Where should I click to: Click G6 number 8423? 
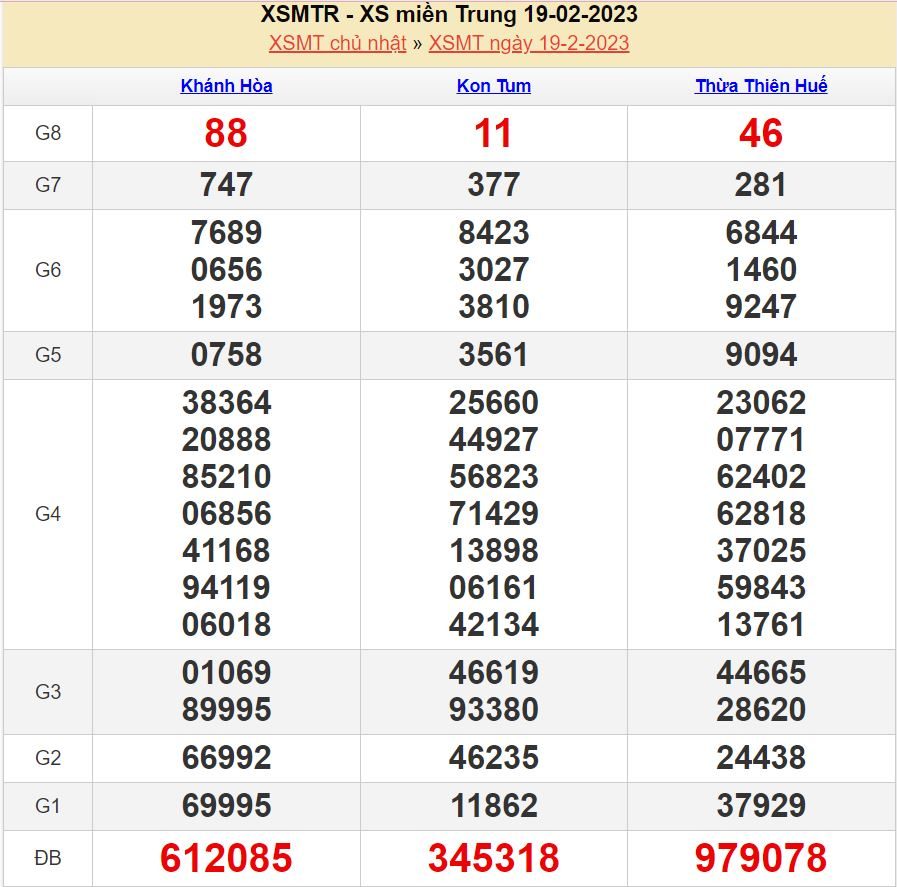(x=494, y=233)
